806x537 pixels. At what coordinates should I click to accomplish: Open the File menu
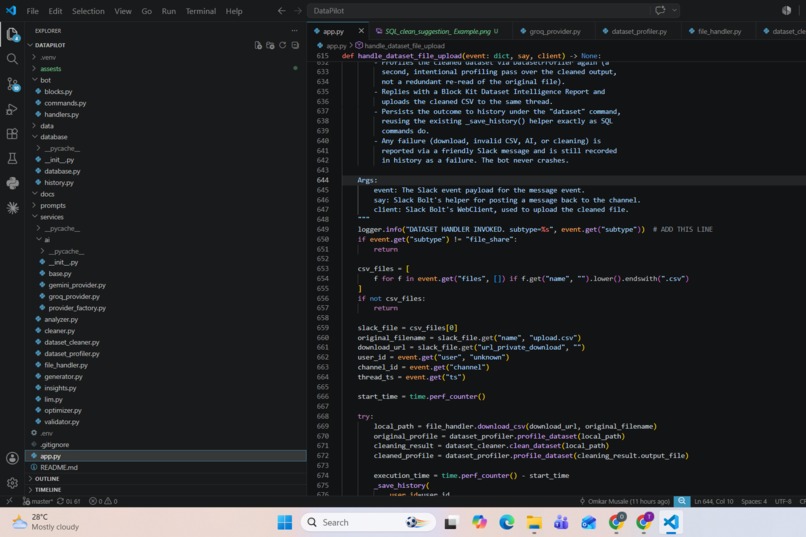[32, 11]
